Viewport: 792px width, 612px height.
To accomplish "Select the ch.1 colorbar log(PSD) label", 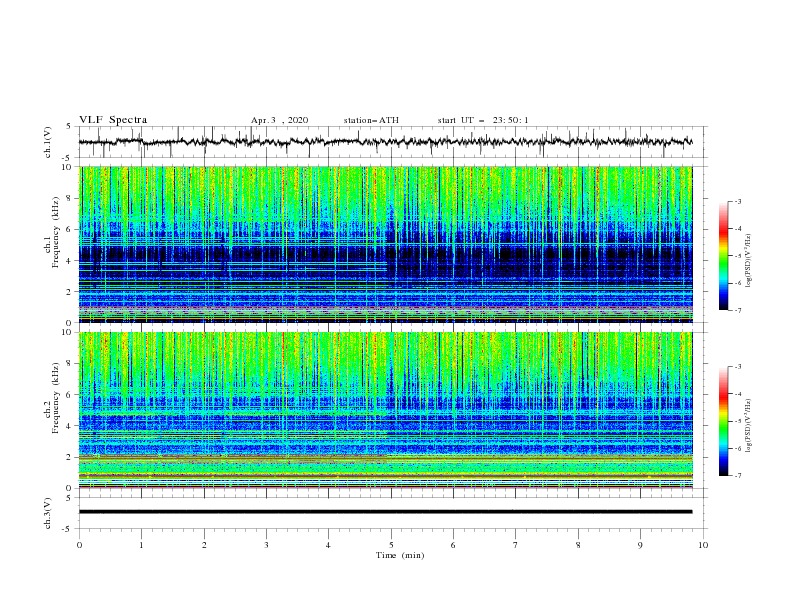I will coord(748,261).
